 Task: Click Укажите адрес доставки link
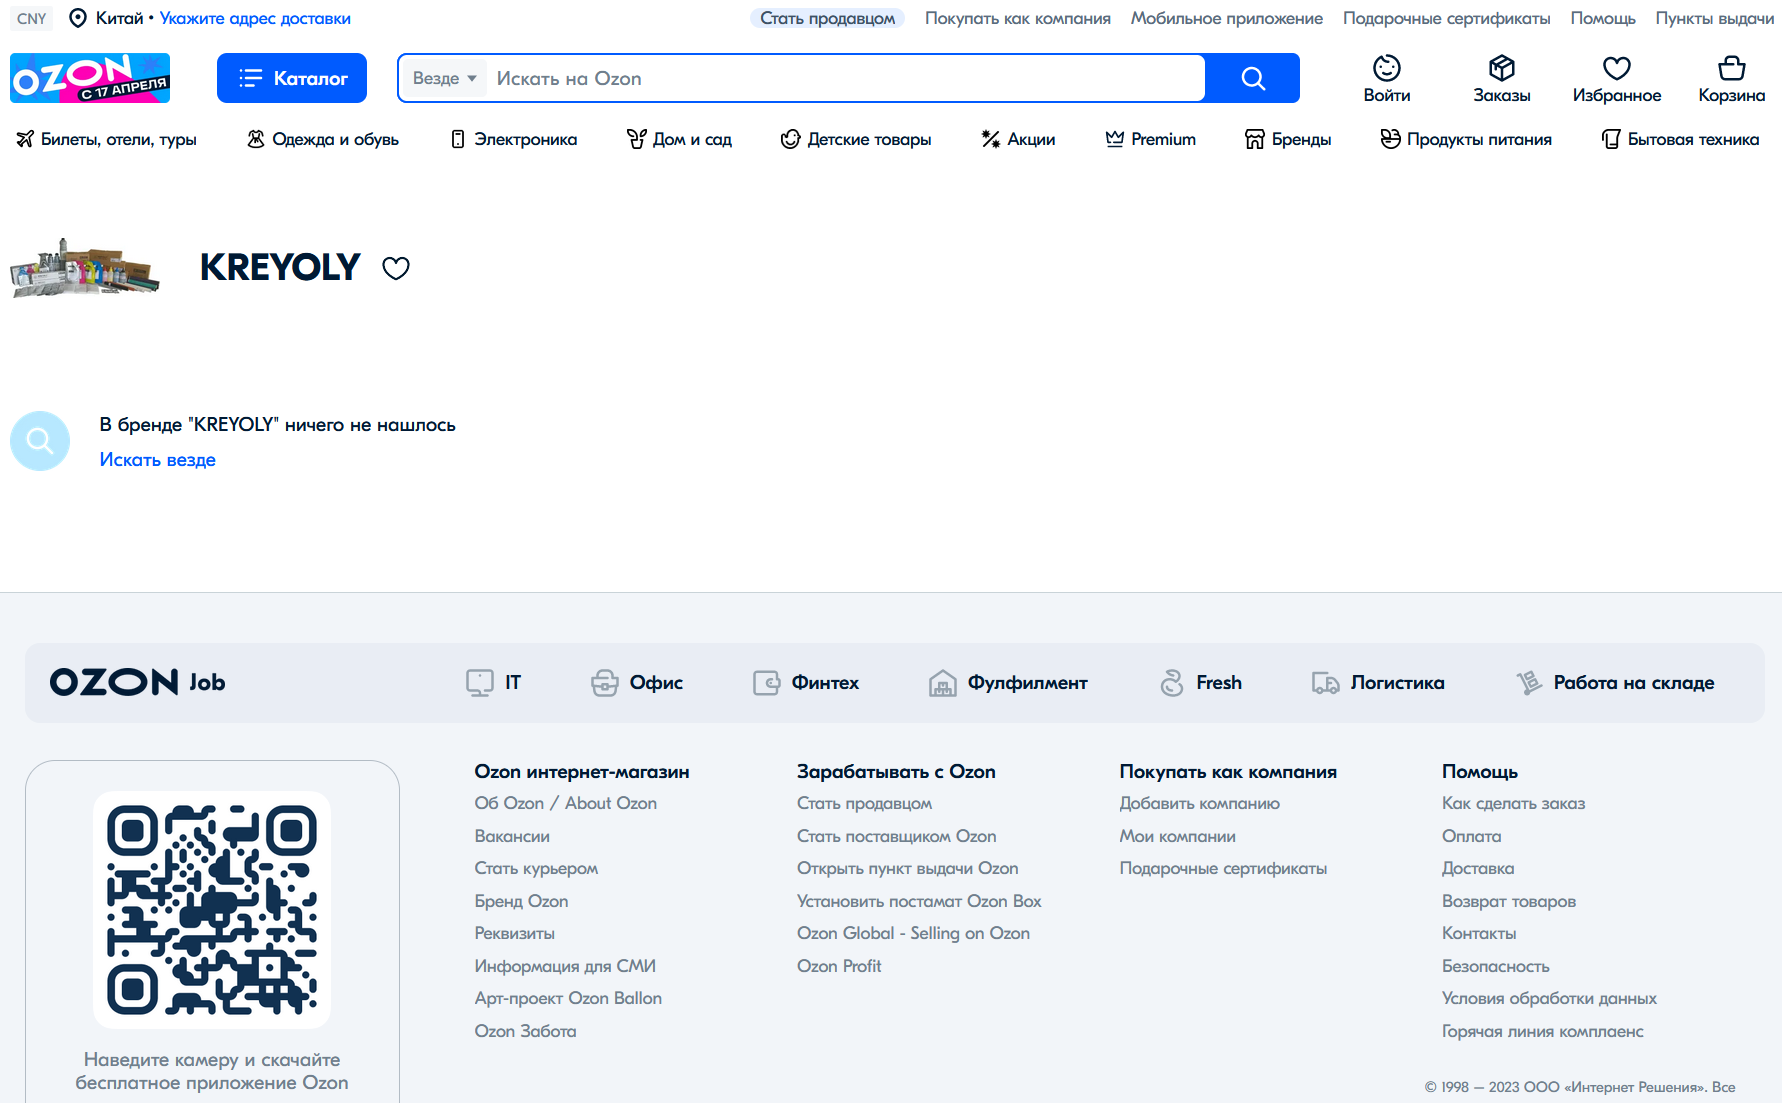coord(255,18)
